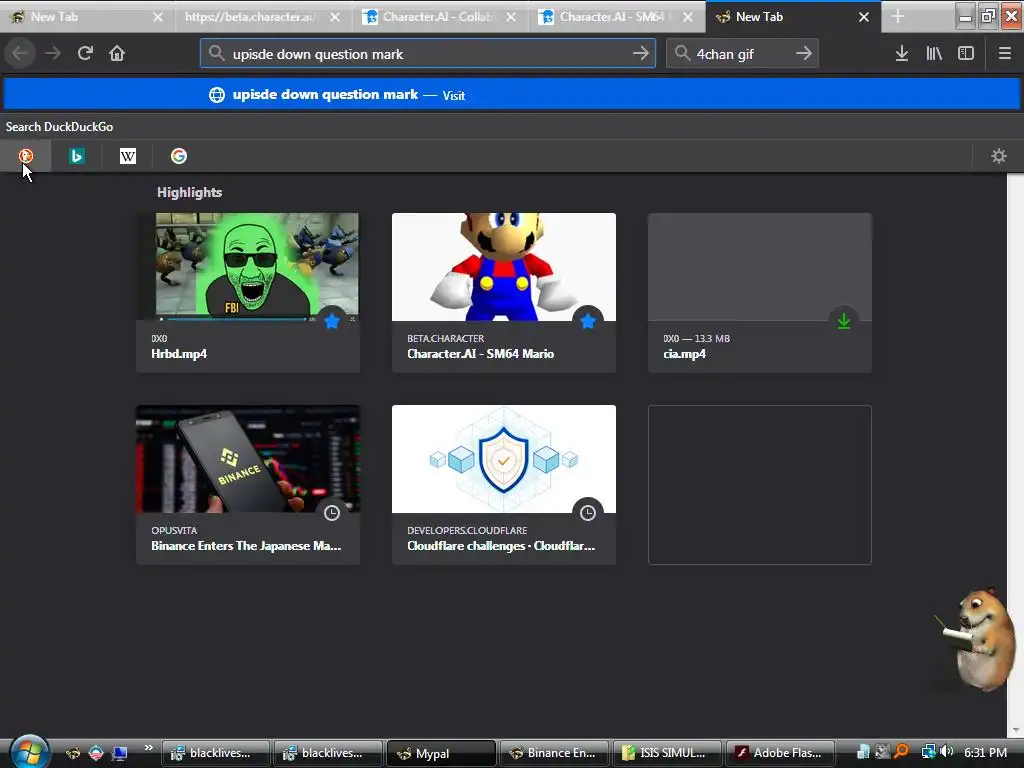This screenshot has width=1024, height=768.
Task: Open first blacklives taskbar button
Action: tap(216, 753)
